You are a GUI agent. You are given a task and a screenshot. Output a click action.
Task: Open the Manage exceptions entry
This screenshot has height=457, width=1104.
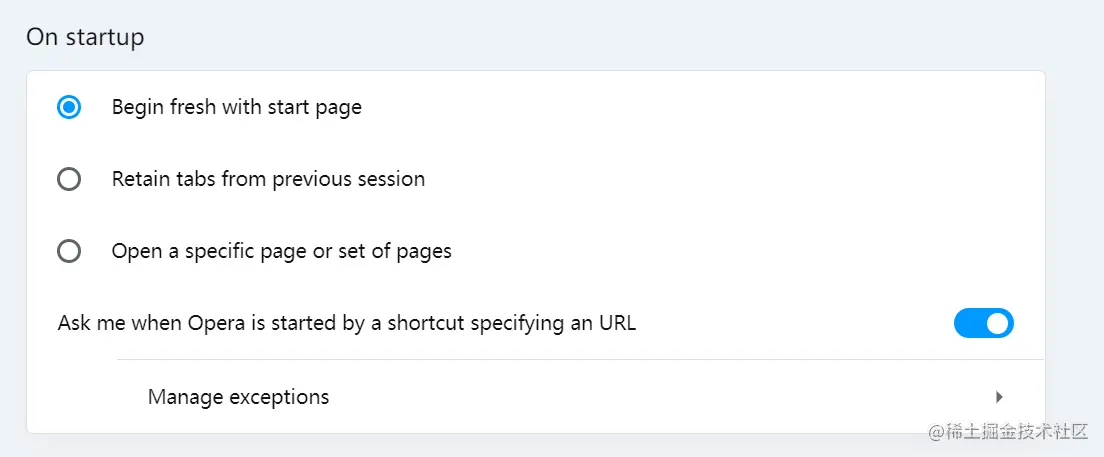[238, 397]
